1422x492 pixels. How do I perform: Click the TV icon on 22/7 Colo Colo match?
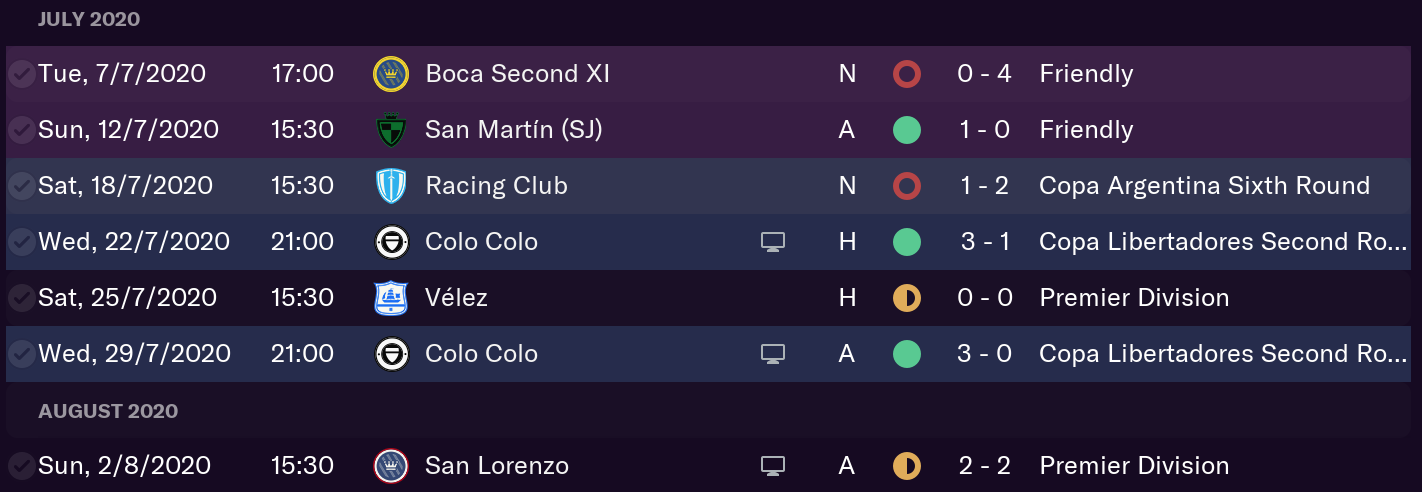point(773,242)
